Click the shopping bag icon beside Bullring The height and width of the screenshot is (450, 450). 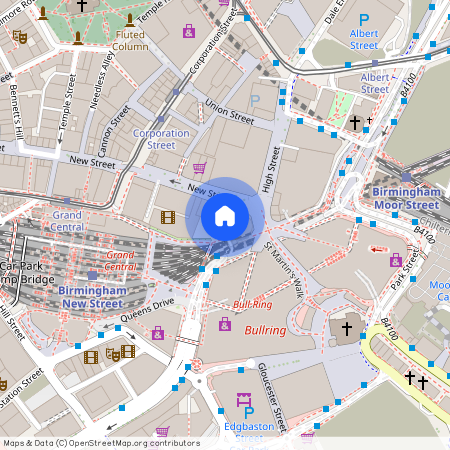click(225, 324)
